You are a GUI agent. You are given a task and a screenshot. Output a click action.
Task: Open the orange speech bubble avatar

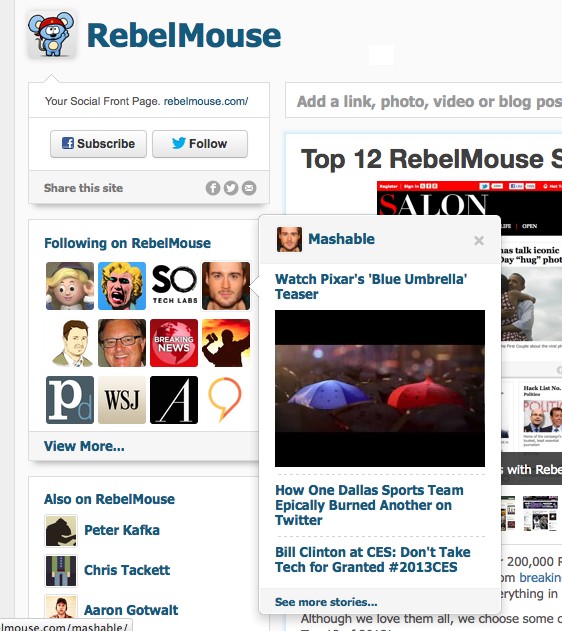pyautogui.click(x=226, y=400)
